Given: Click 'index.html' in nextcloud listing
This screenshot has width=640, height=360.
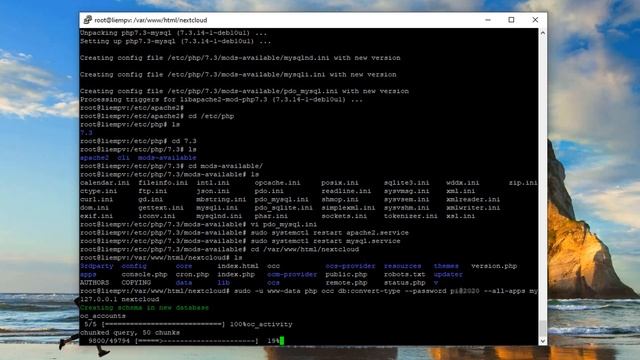Looking at the screenshot, I should [x=238, y=266].
